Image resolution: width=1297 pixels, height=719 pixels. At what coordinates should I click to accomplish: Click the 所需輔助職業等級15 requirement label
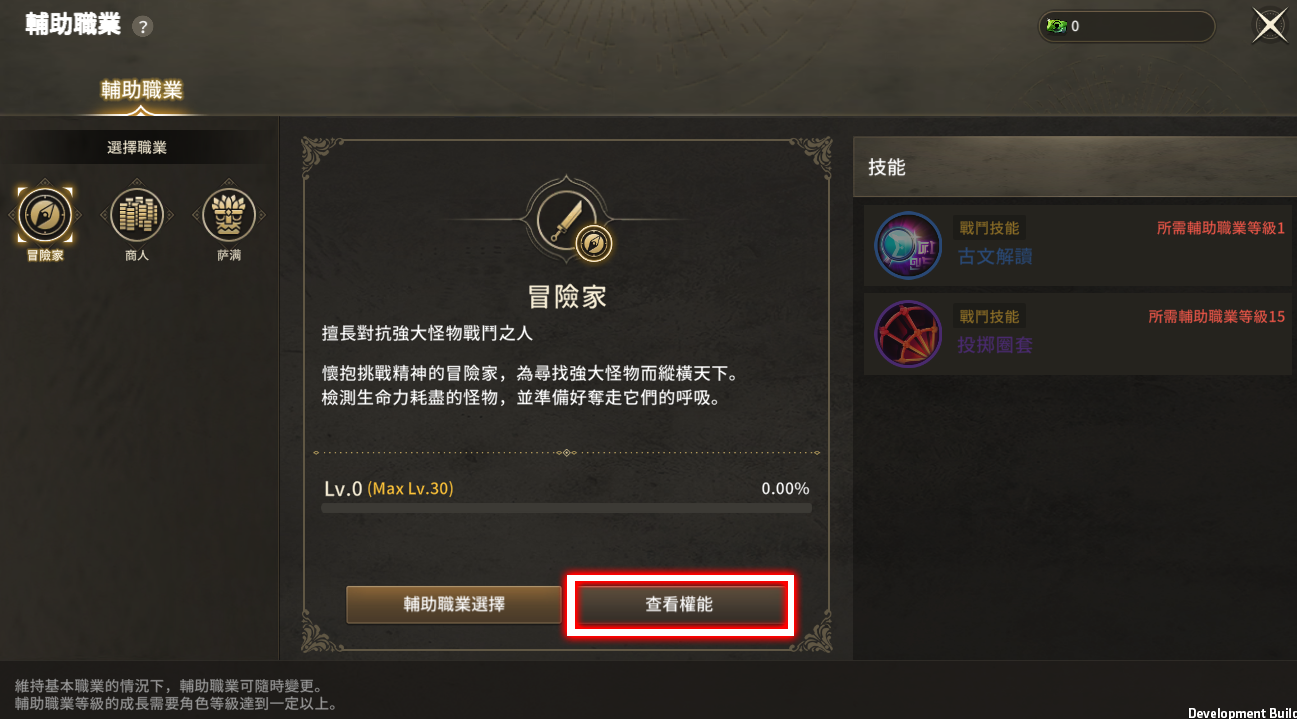[1217, 317]
